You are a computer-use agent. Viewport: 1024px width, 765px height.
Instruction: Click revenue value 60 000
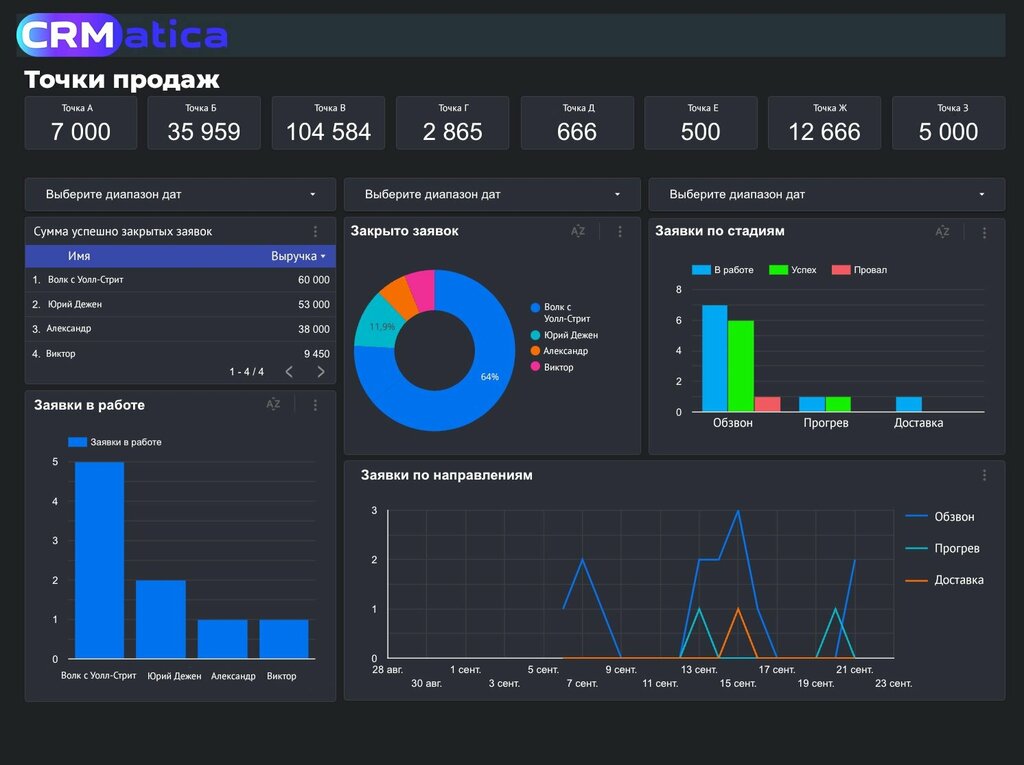click(313, 280)
